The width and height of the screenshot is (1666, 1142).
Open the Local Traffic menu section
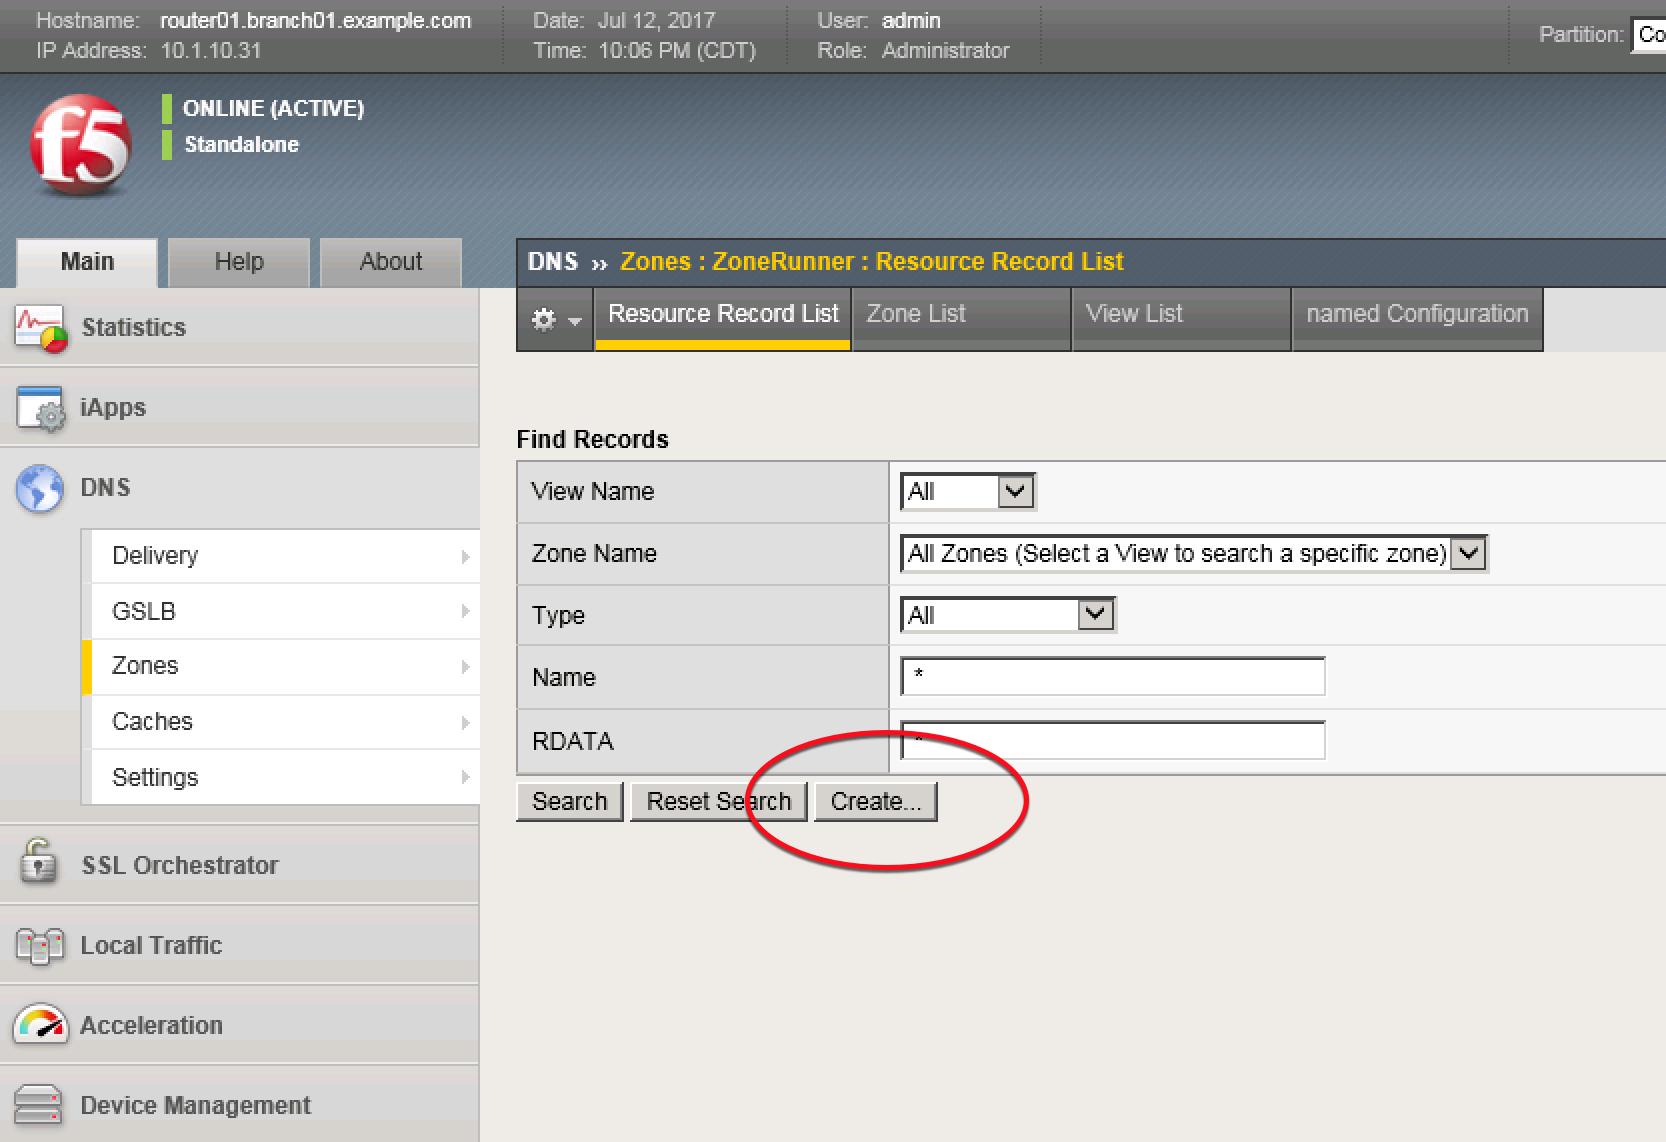240,945
